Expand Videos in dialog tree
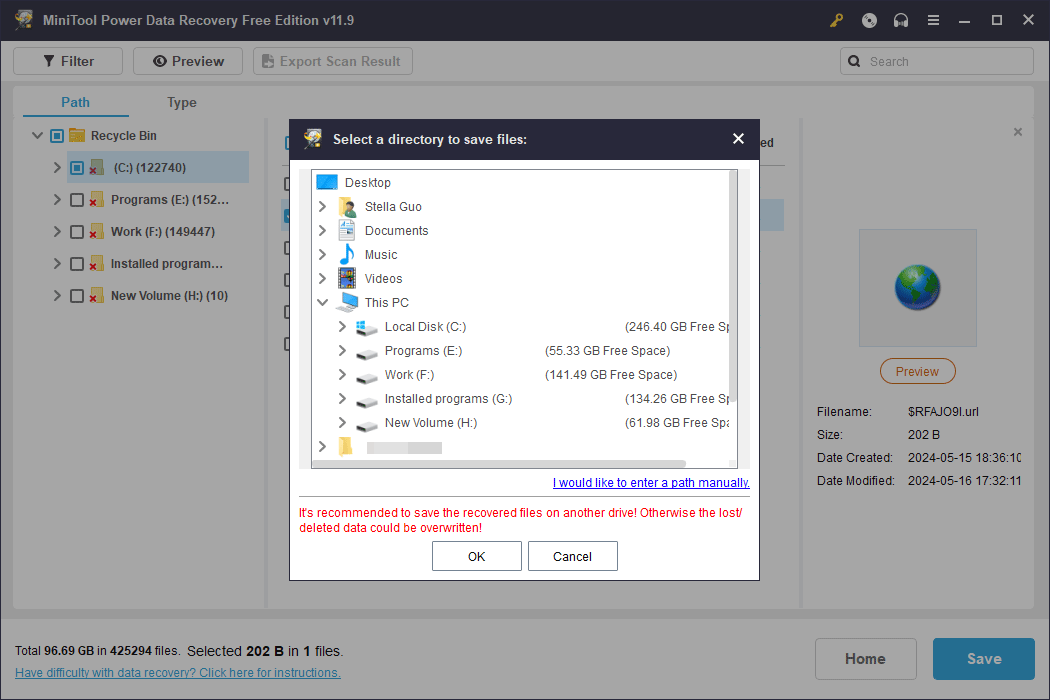This screenshot has width=1050, height=700. 322,279
